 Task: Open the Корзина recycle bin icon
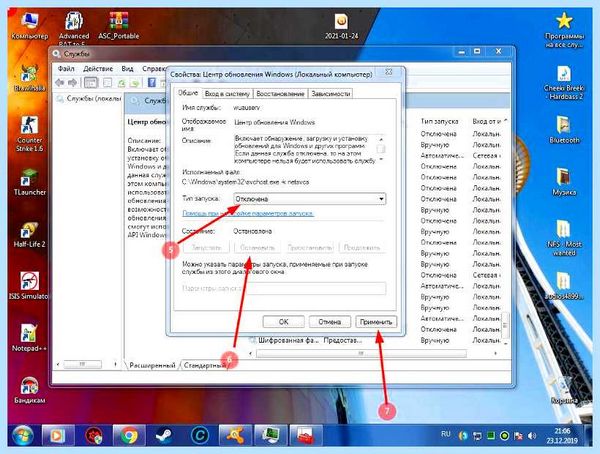(x=564, y=390)
